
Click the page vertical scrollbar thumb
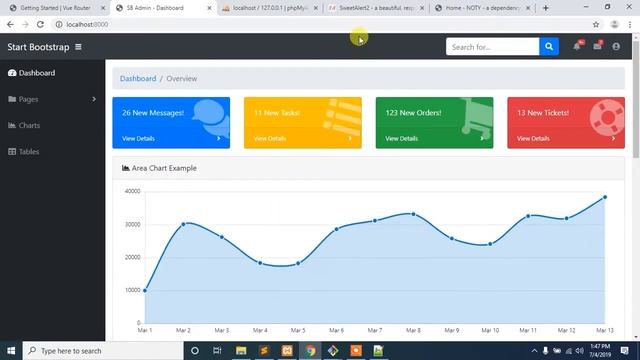[x=636, y=99]
